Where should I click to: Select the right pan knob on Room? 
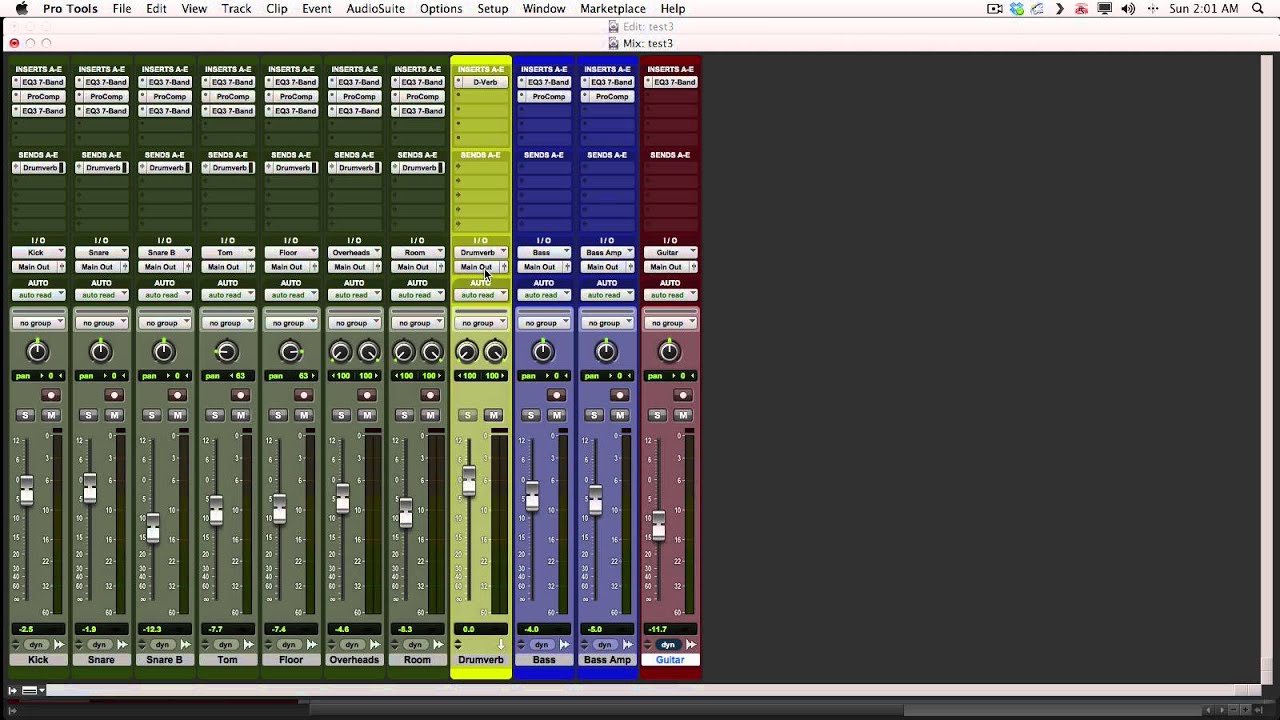coord(431,352)
